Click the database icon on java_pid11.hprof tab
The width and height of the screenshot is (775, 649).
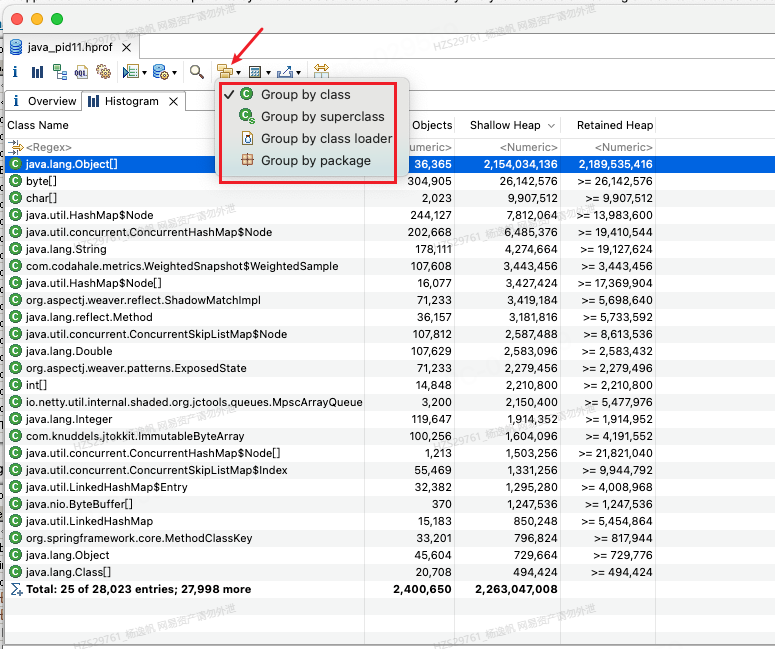click(x=16, y=47)
